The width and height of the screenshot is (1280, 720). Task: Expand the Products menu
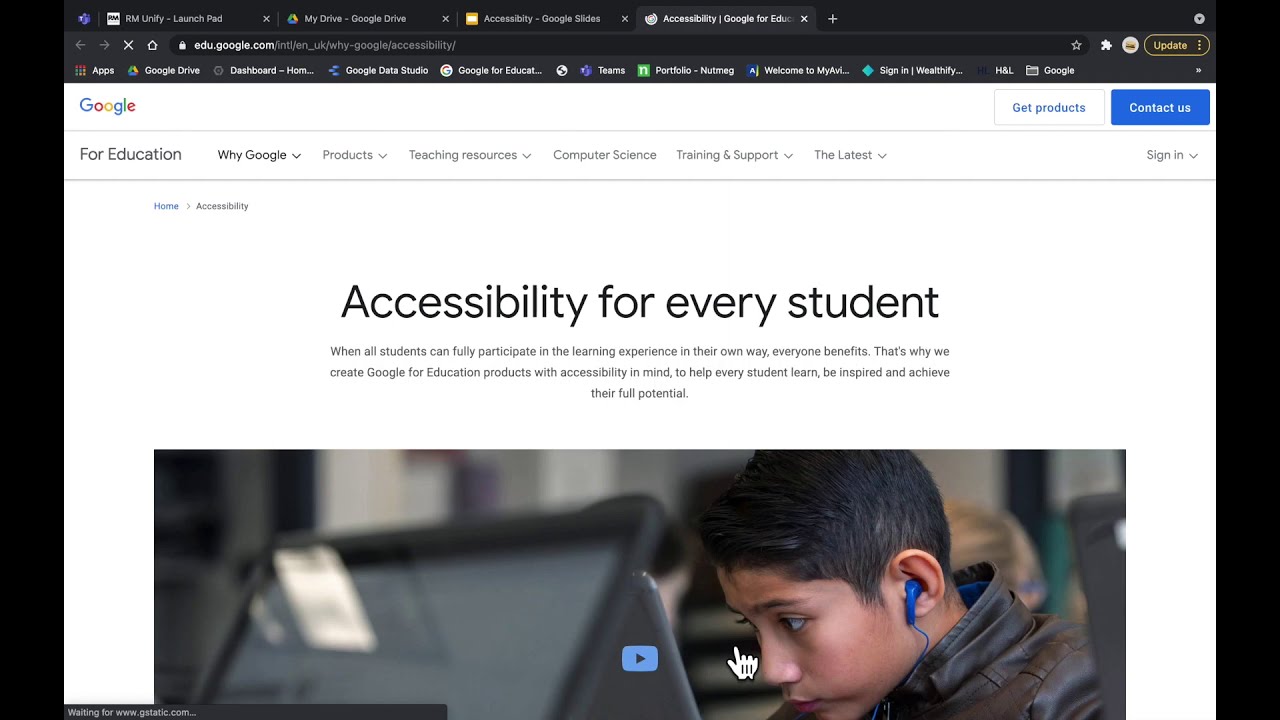pos(355,155)
